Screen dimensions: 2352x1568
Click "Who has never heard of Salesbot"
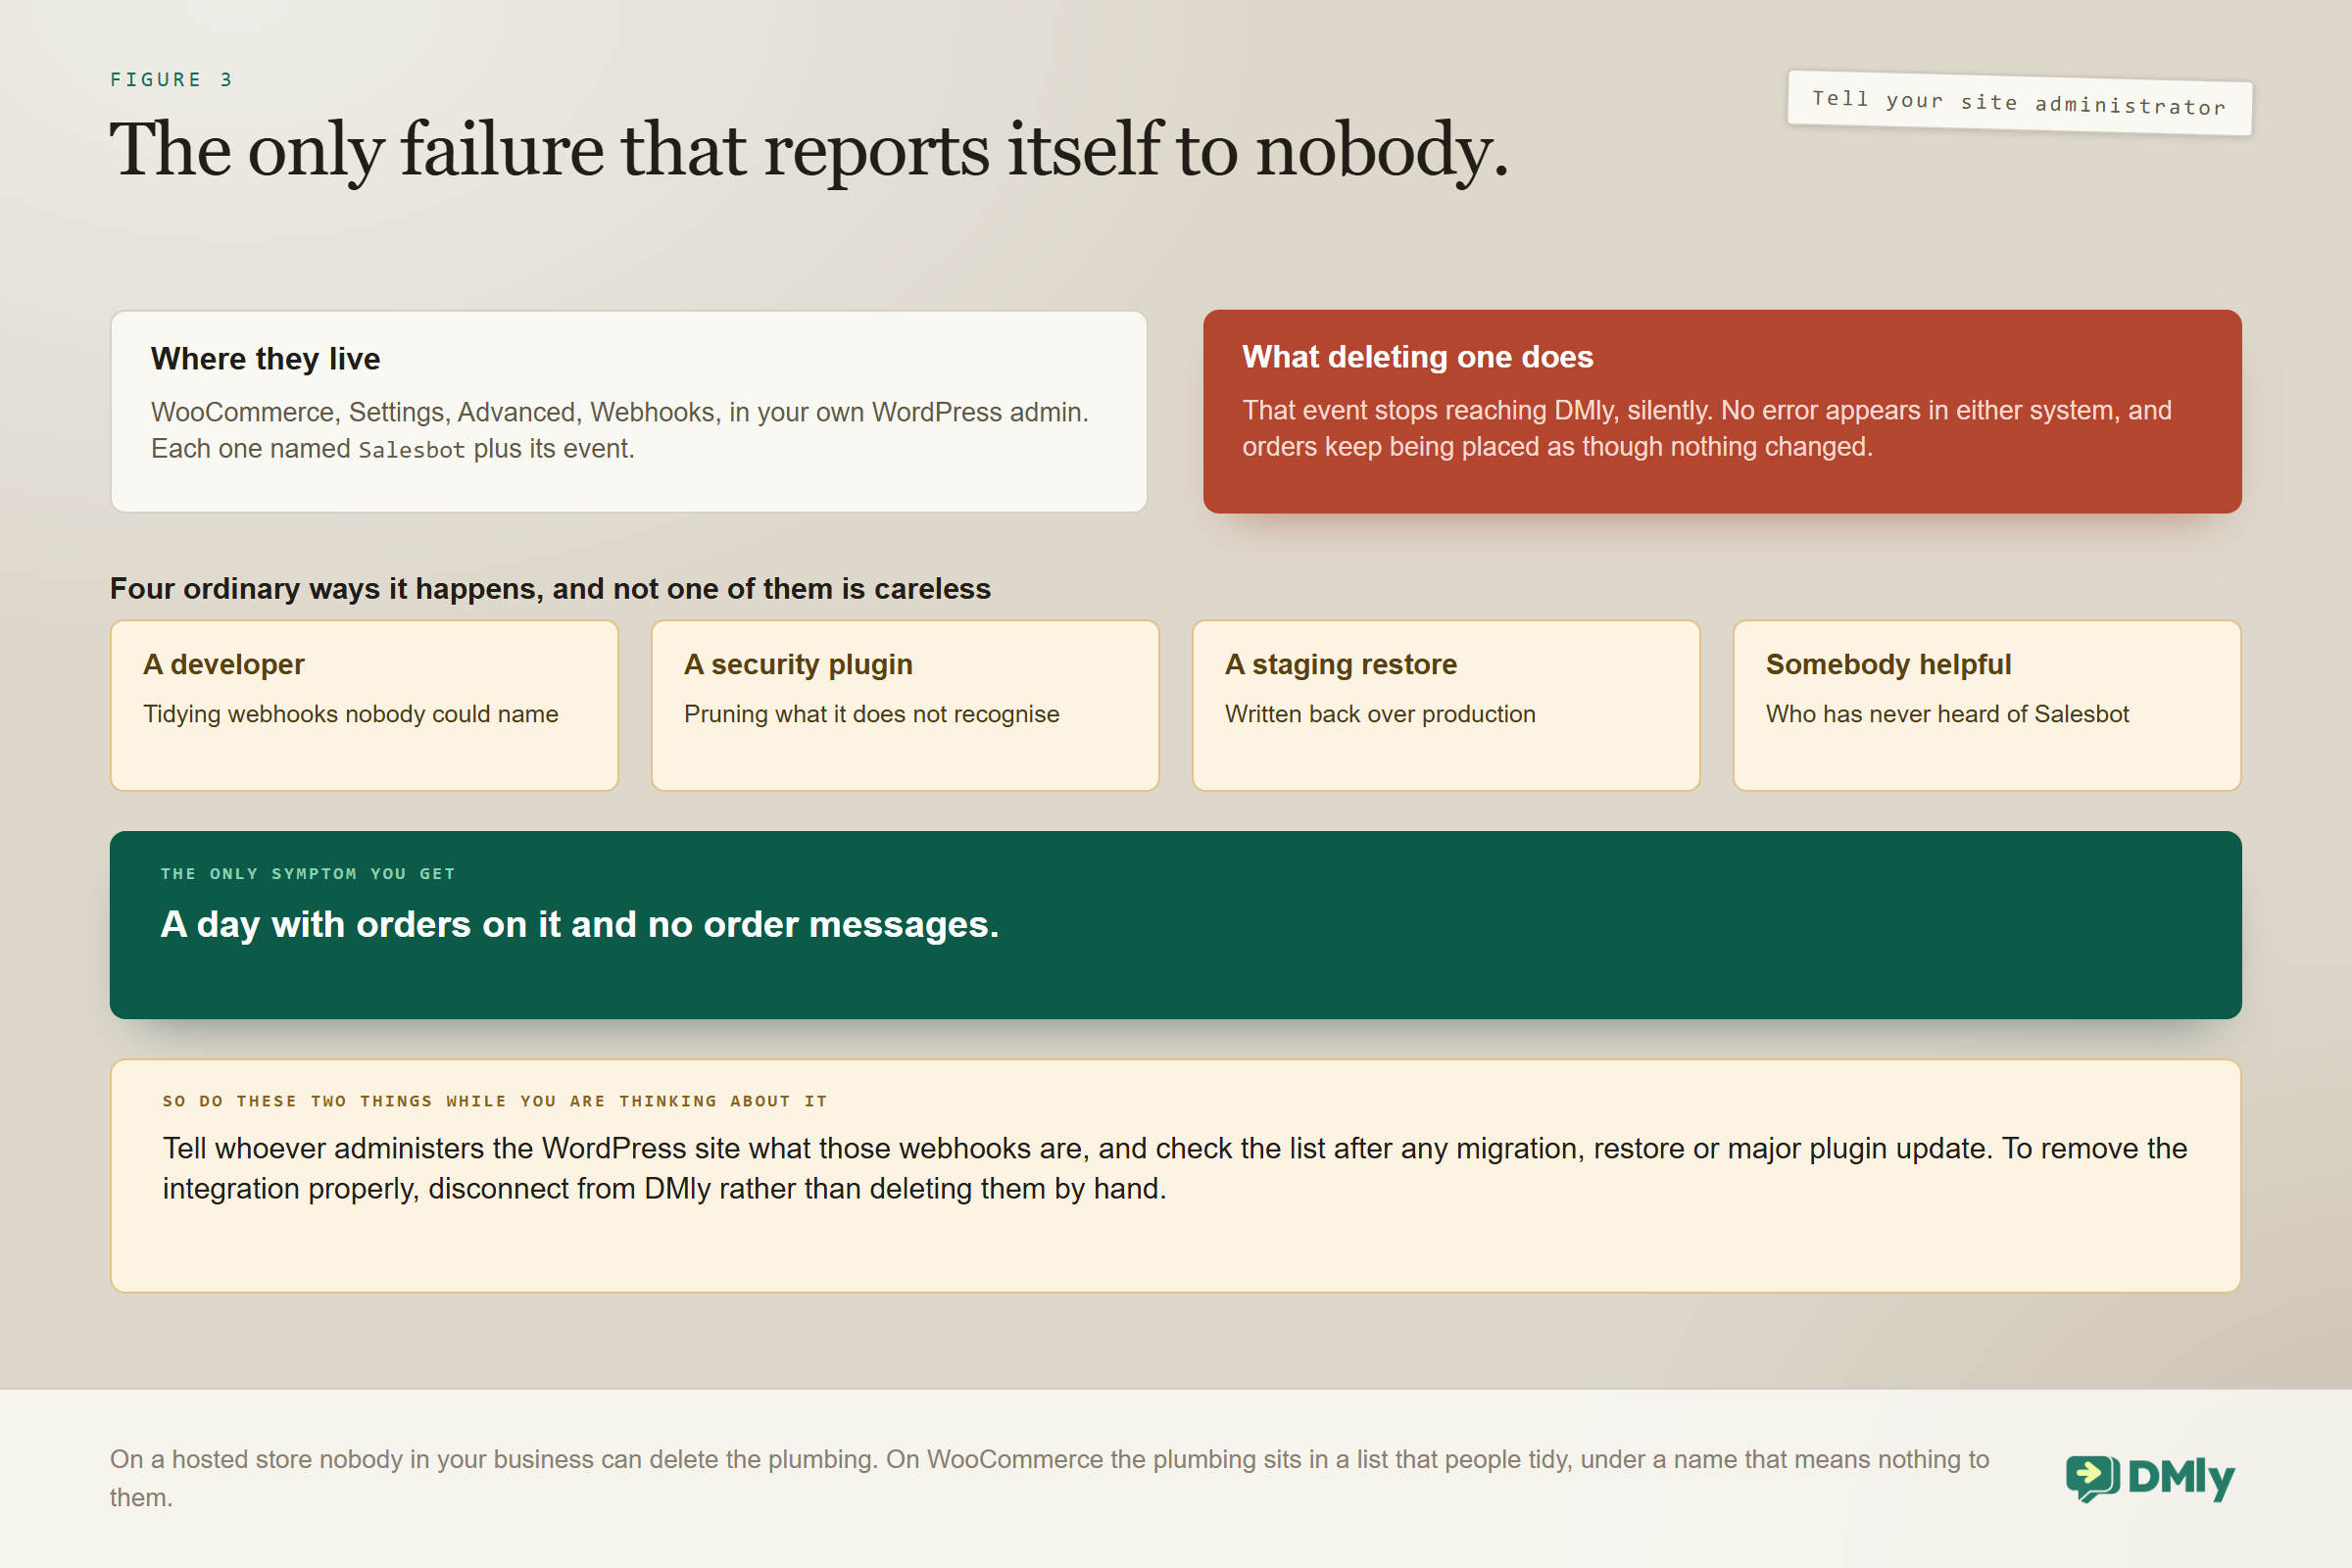point(1947,714)
